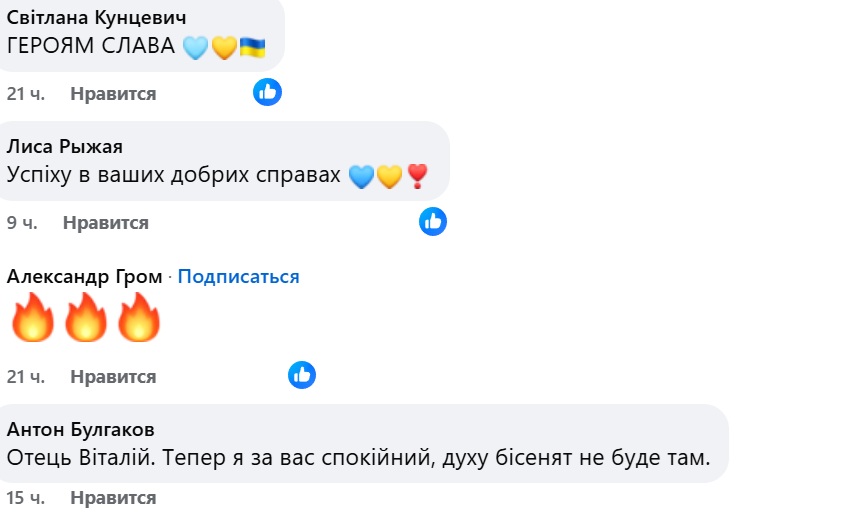The image size is (867, 512).
Task: Open Антон Булгаков's profile
Action: 80,430
